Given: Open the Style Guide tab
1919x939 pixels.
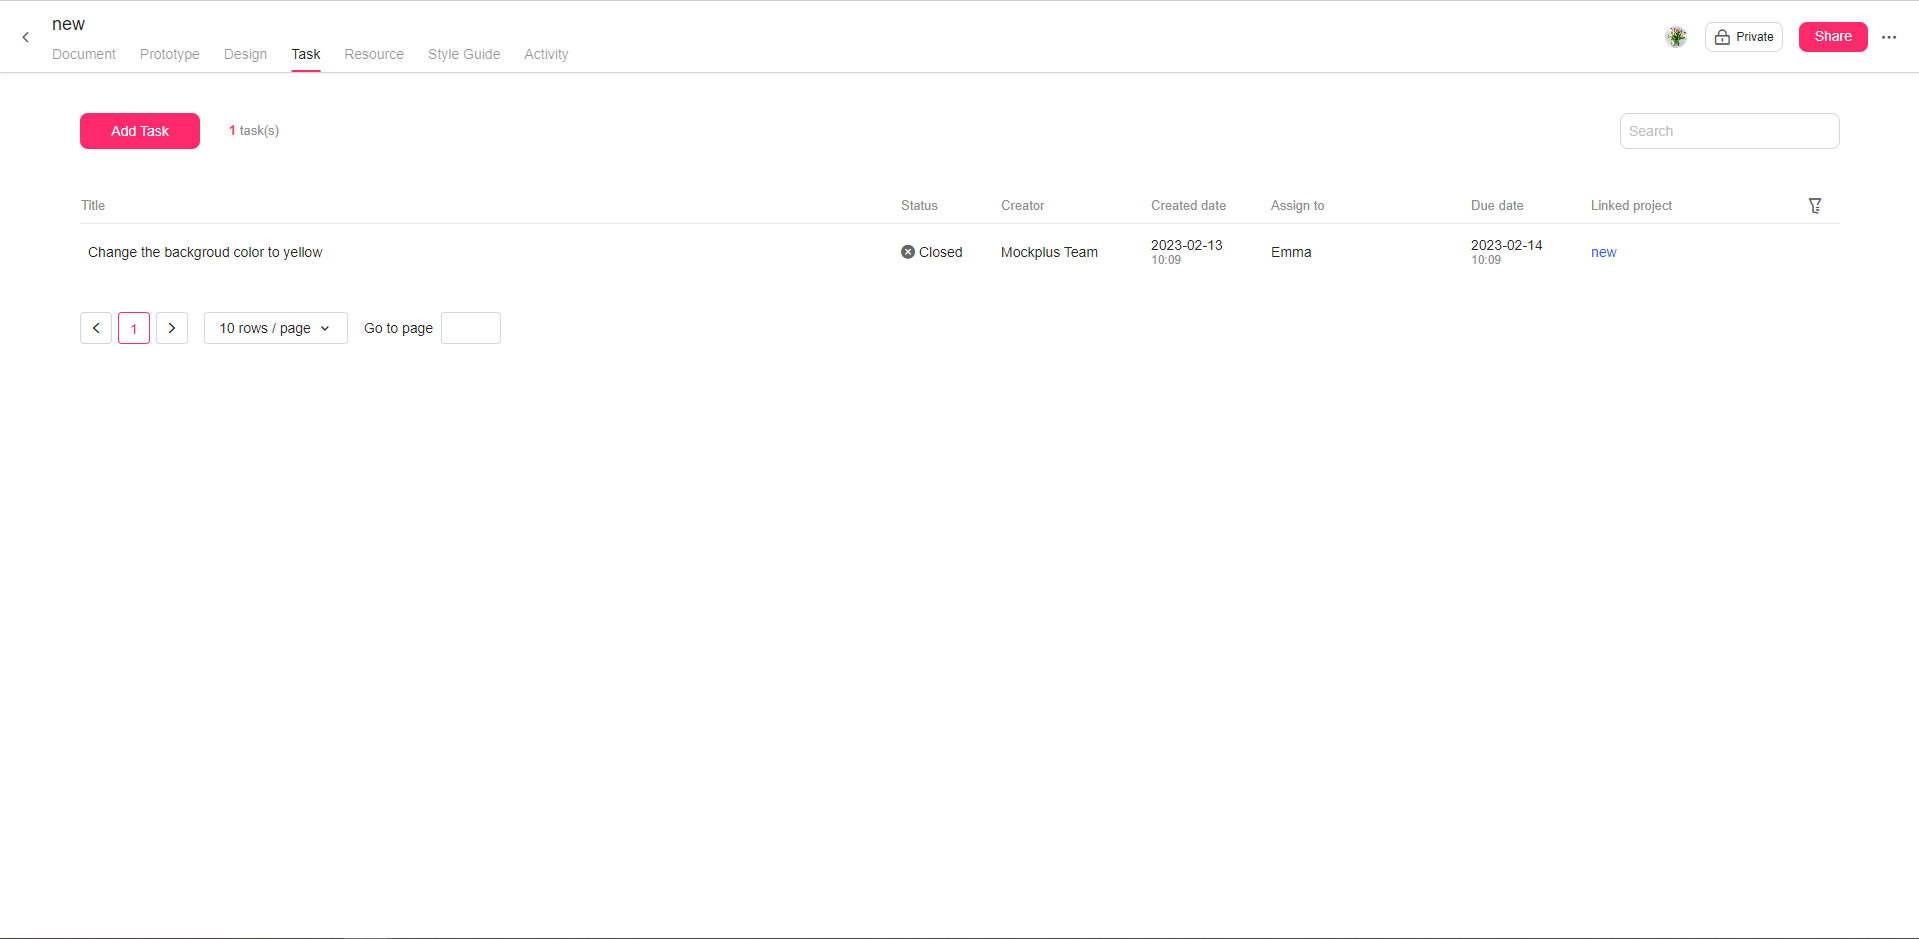Looking at the screenshot, I should 464,54.
